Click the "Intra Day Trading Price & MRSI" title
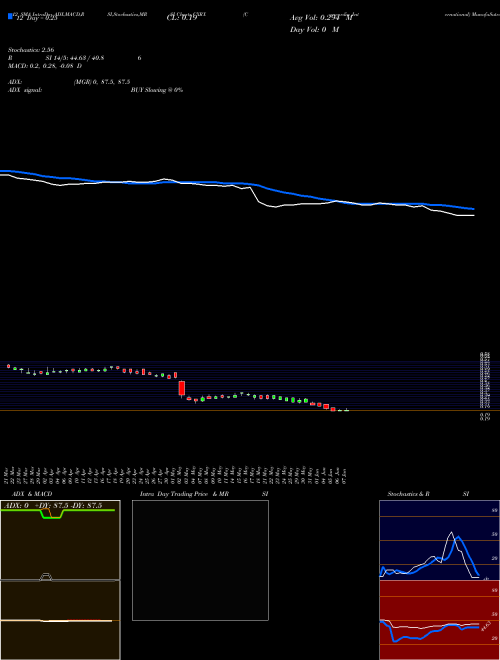This screenshot has height=660, width=500. [x=204, y=494]
